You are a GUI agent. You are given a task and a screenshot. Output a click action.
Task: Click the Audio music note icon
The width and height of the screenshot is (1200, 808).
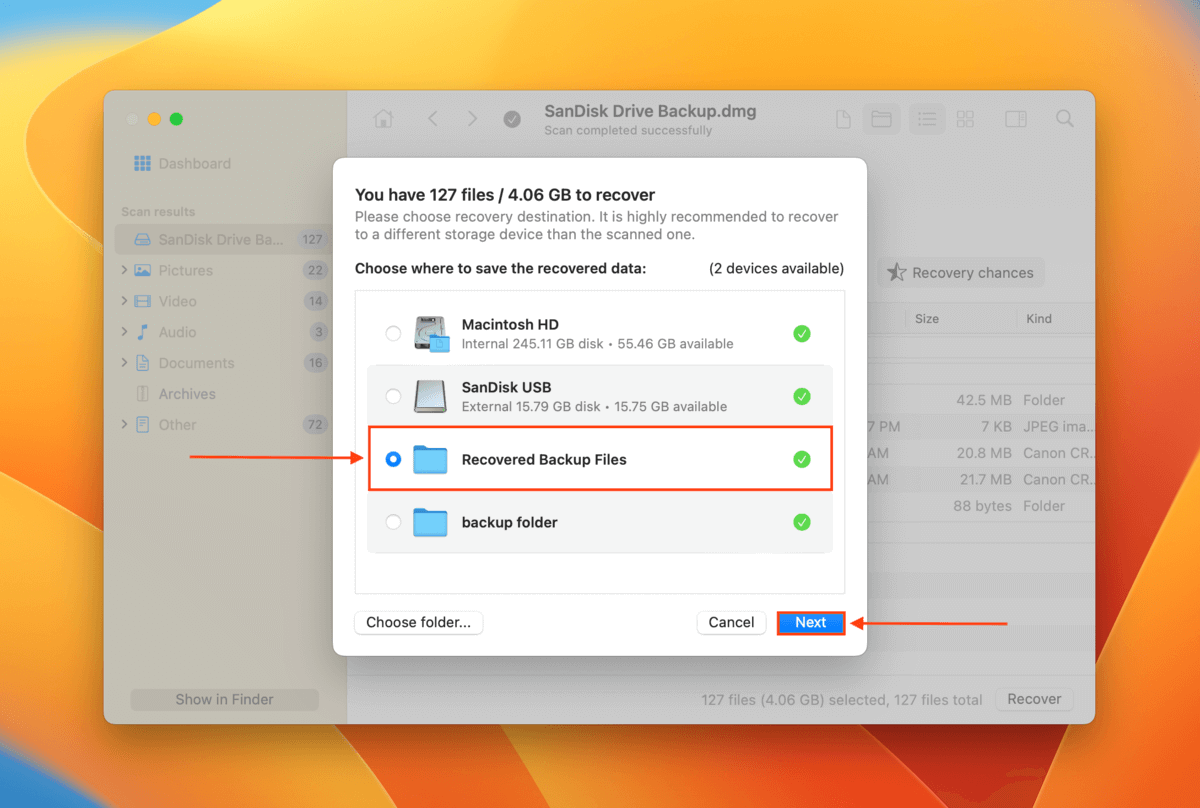point(142,332)
